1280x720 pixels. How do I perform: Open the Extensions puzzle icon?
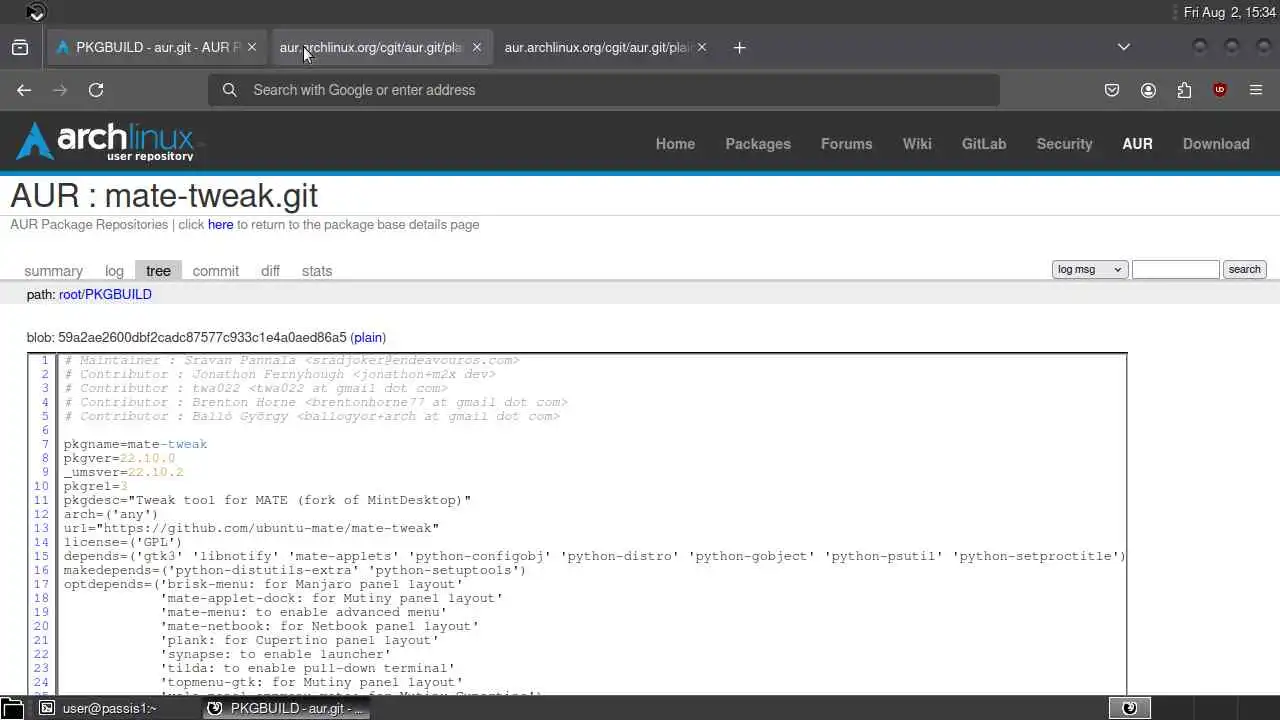coord(1184,90)
